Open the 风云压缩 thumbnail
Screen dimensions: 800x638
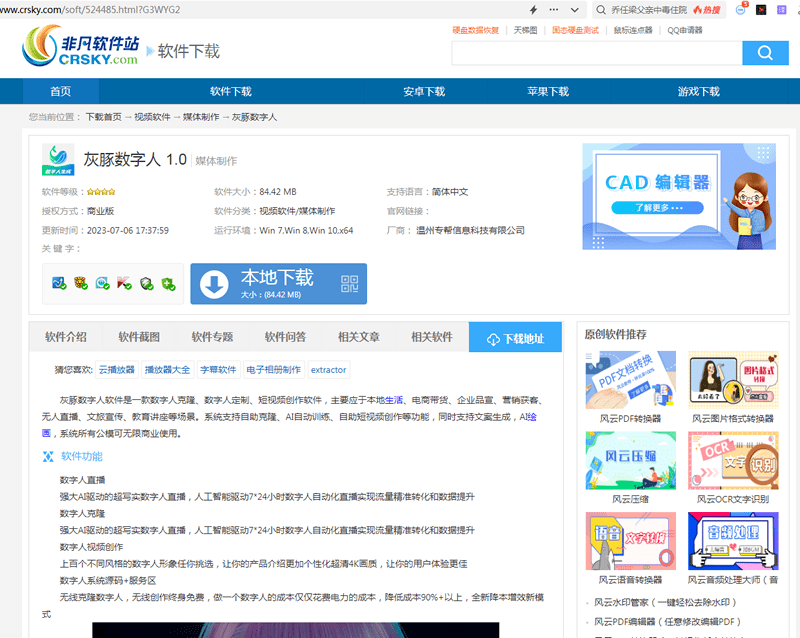(631, 460)
